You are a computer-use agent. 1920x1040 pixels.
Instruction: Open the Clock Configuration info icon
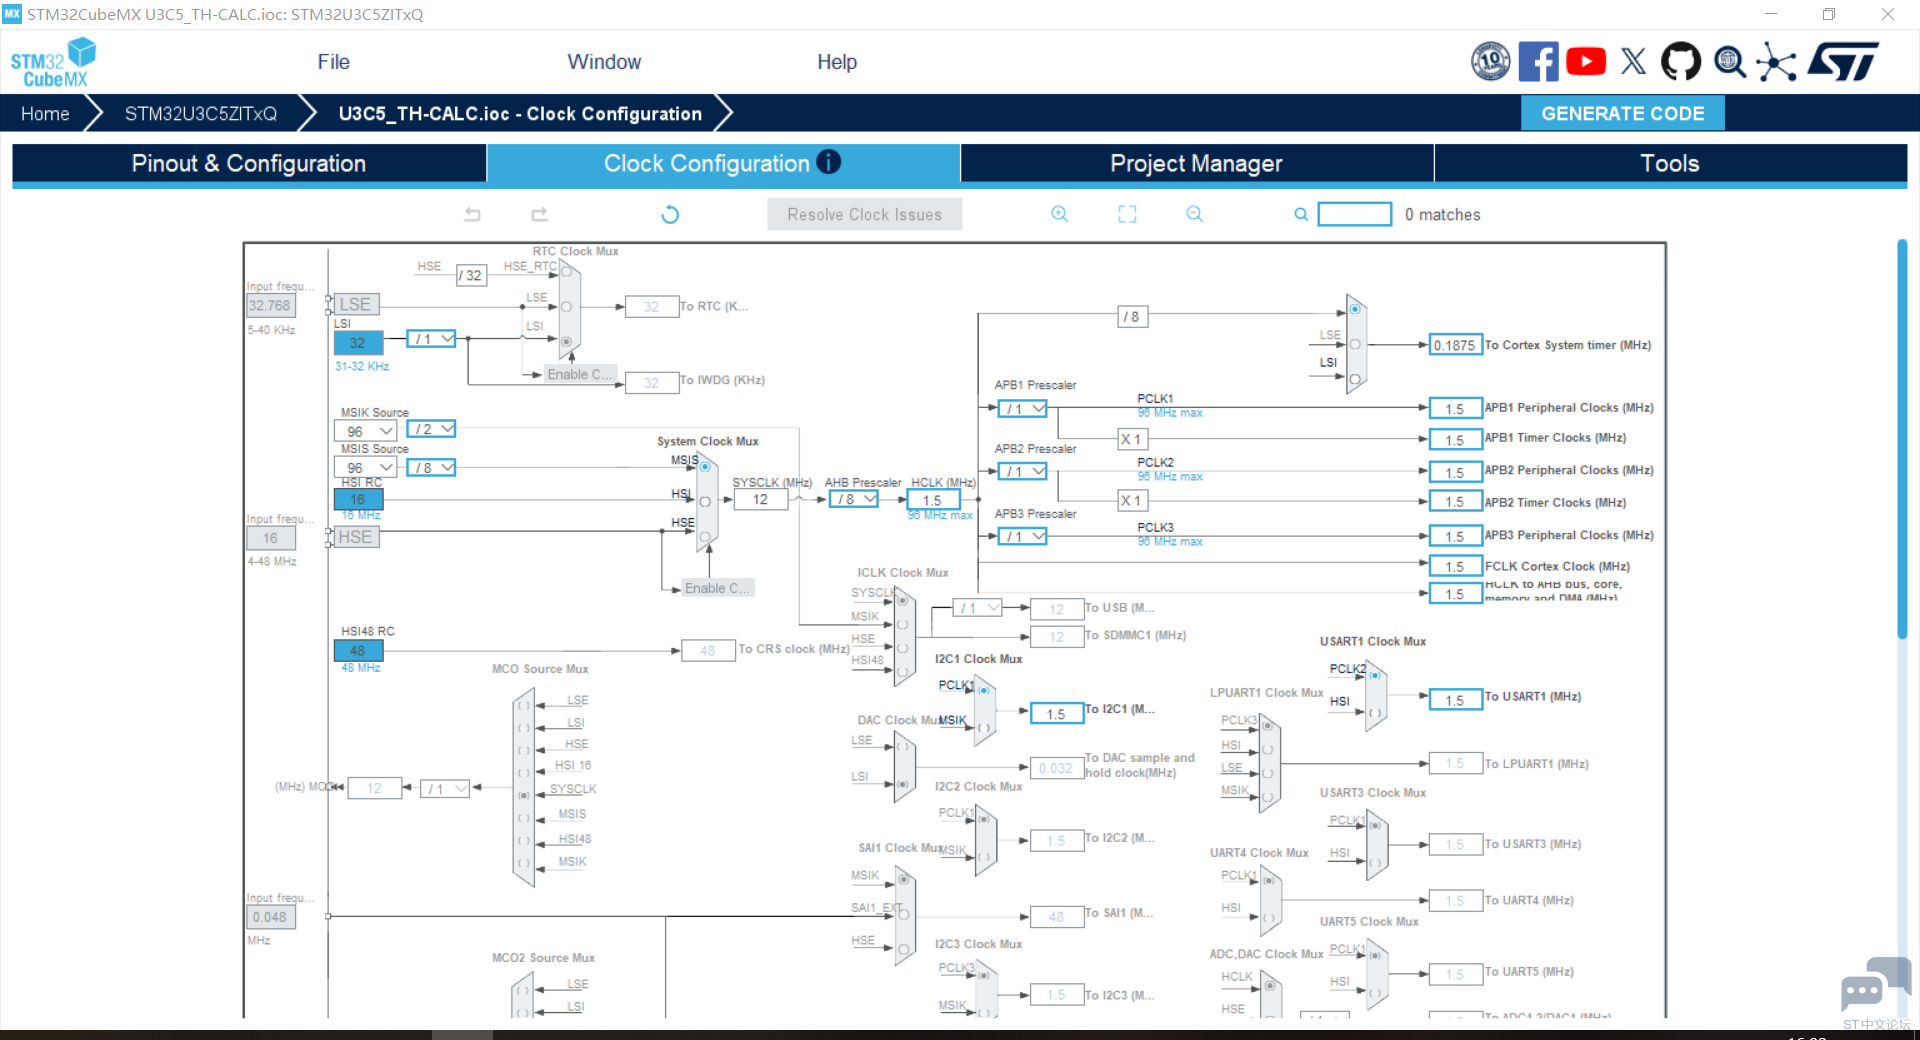829,162
